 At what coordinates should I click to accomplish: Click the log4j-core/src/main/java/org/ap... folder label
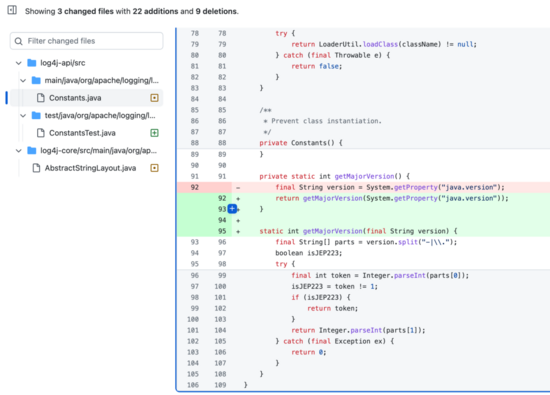98,150
